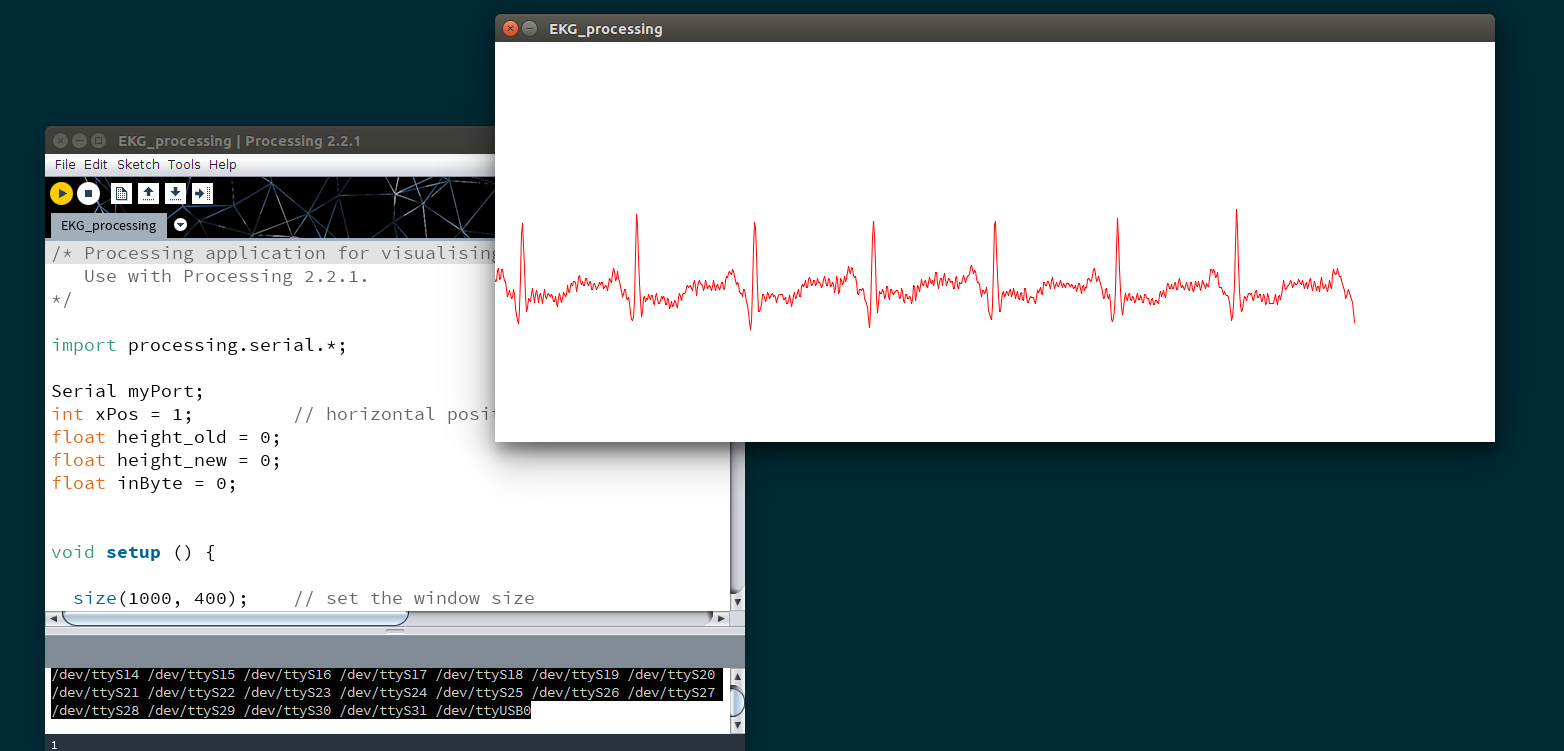Minimize the EKG_processing output window
The width and height of the screenshot is (1564, 751).
point(529,29)
